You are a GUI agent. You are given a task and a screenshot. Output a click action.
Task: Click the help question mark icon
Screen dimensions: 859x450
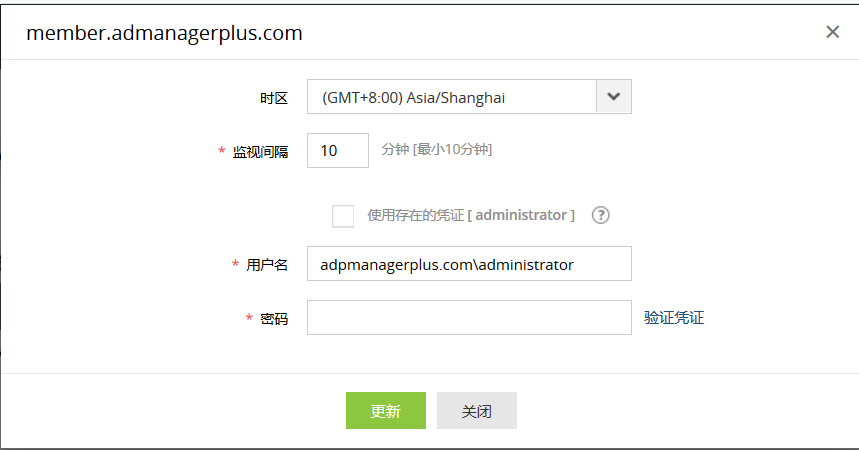(x=601, y=215)
